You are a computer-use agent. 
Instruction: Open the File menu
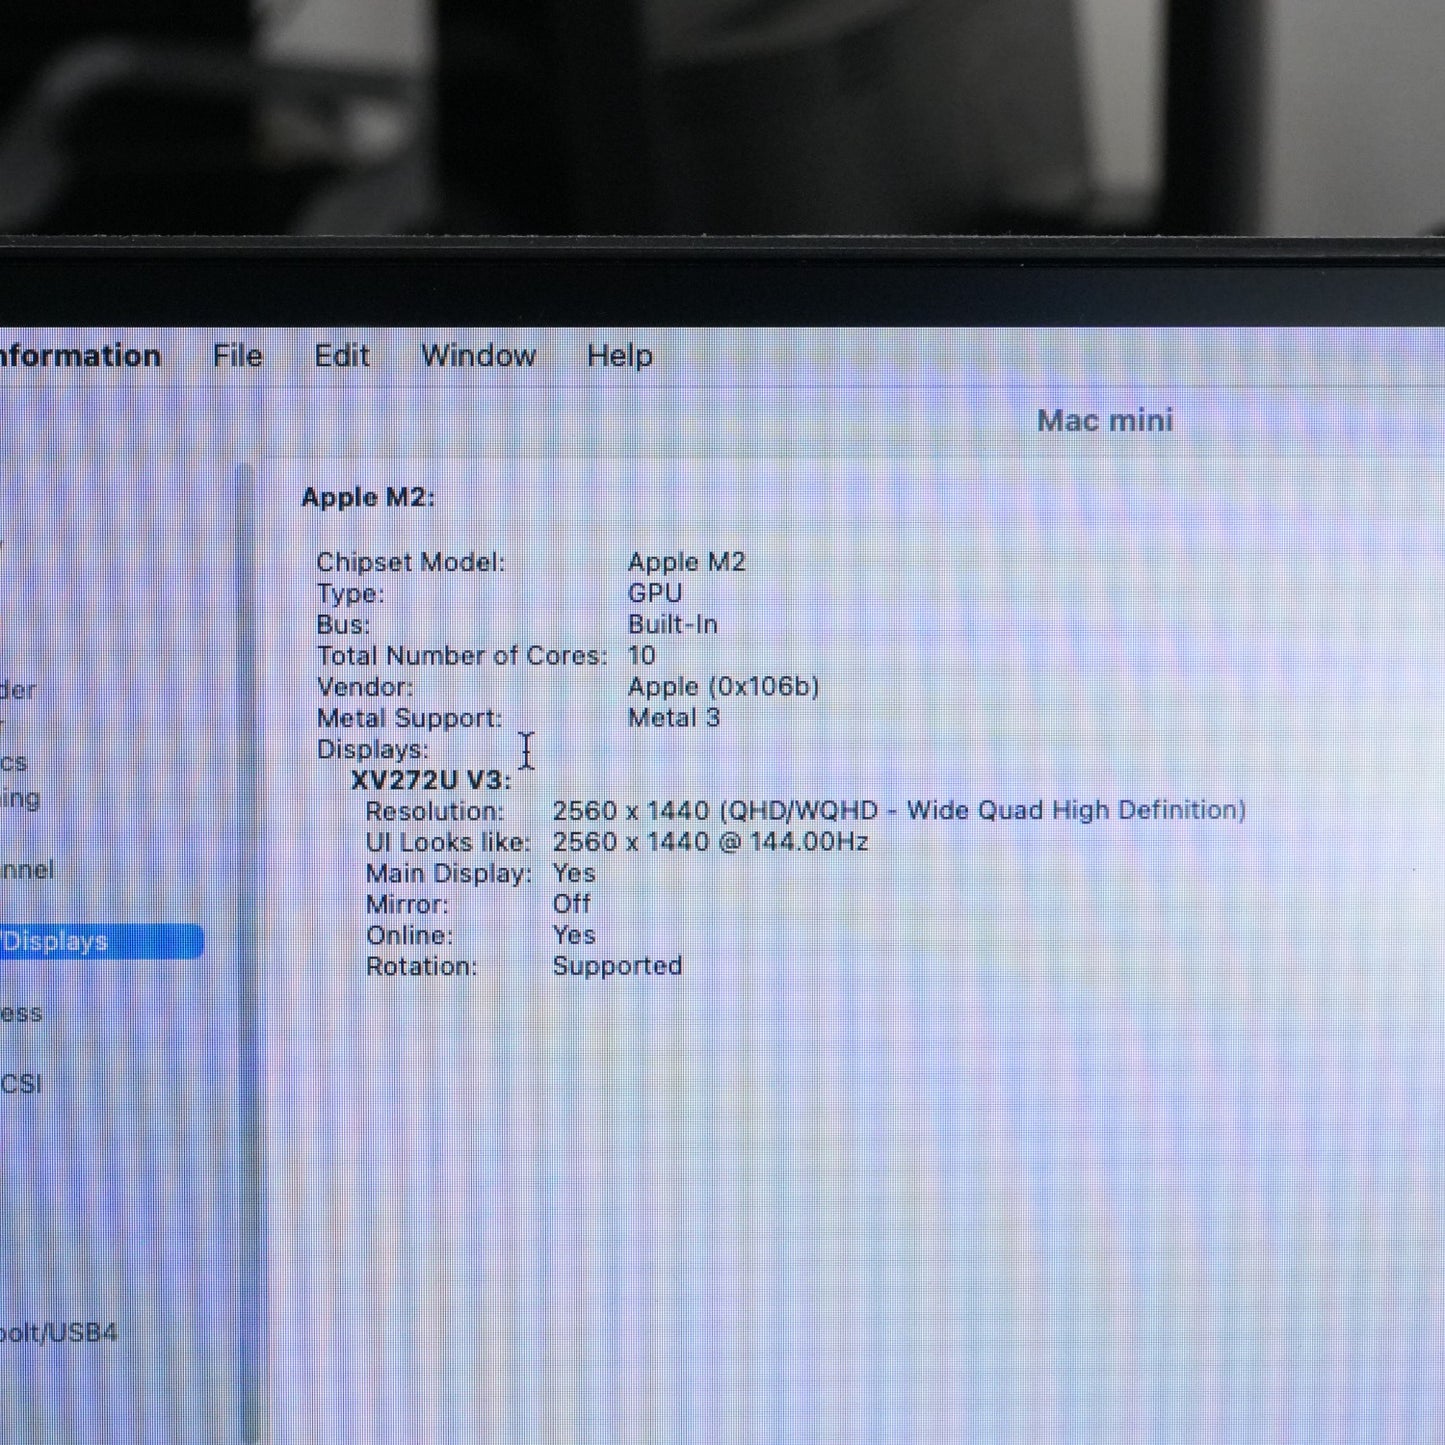pos(237,356)
